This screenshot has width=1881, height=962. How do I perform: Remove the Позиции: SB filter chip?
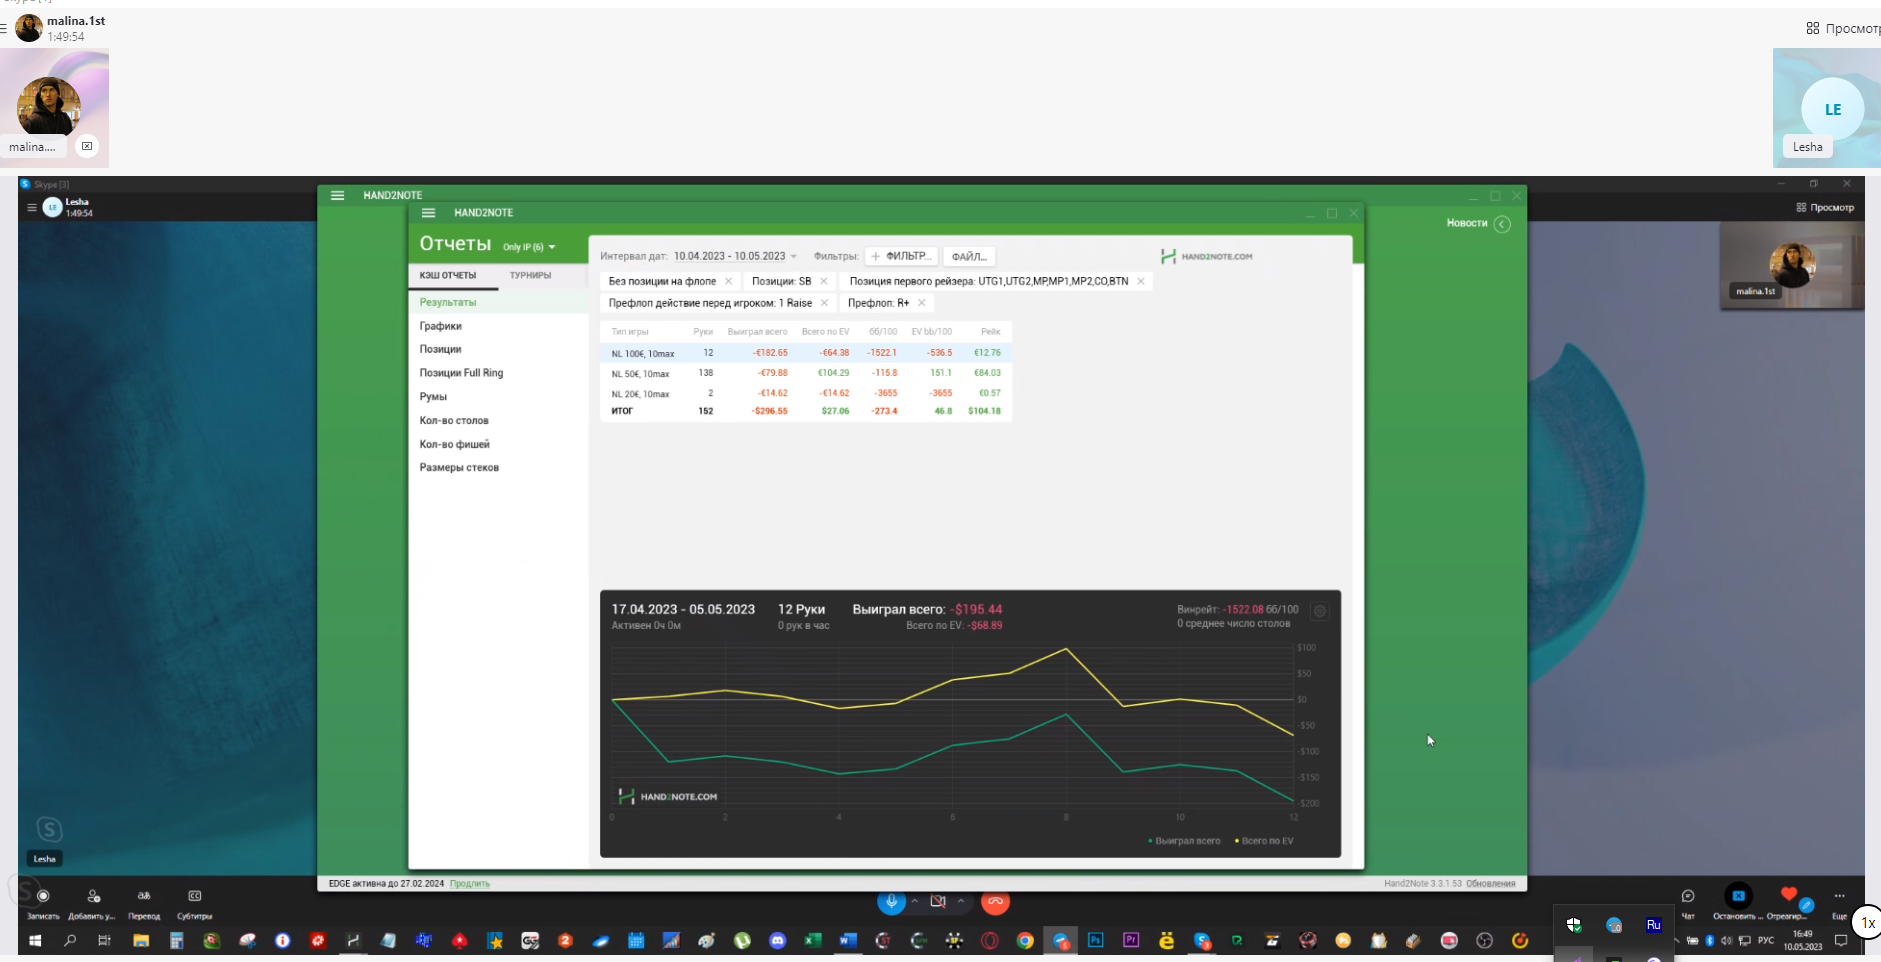click(824, 281)
